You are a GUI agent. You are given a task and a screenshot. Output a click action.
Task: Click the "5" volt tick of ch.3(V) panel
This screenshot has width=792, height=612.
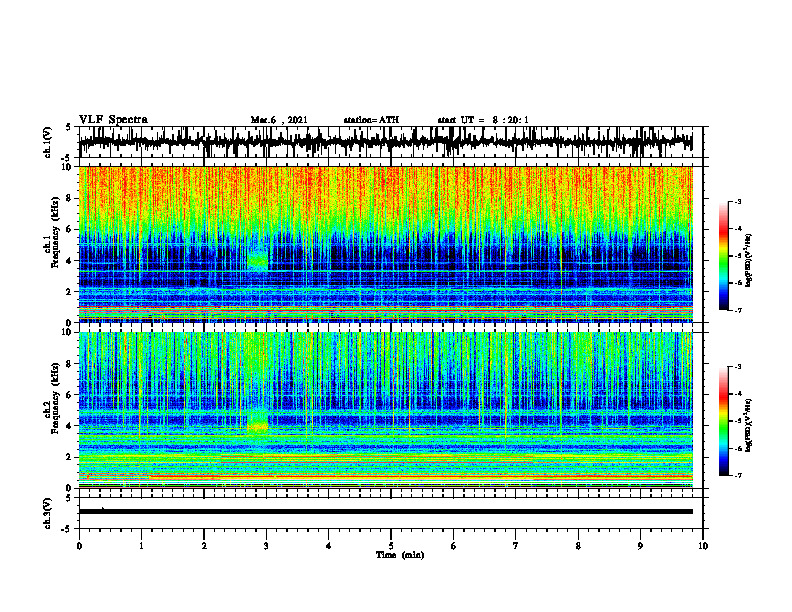(x=69, y=498)
